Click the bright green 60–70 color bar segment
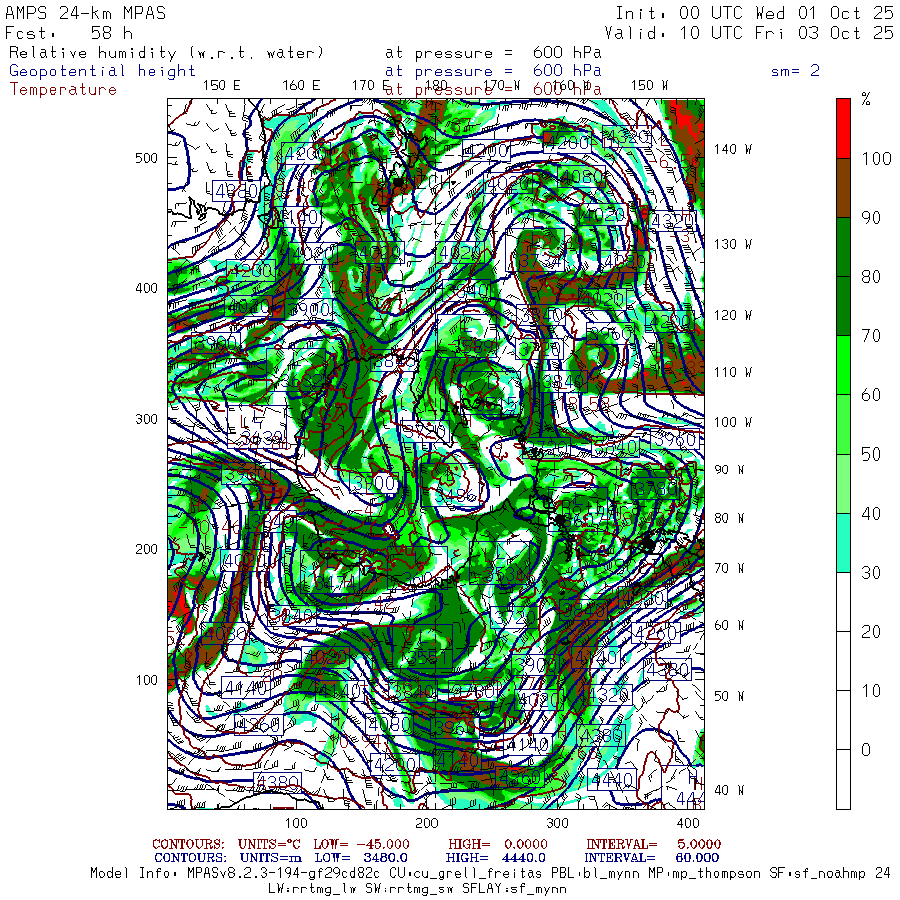 [x=843, y=365]
